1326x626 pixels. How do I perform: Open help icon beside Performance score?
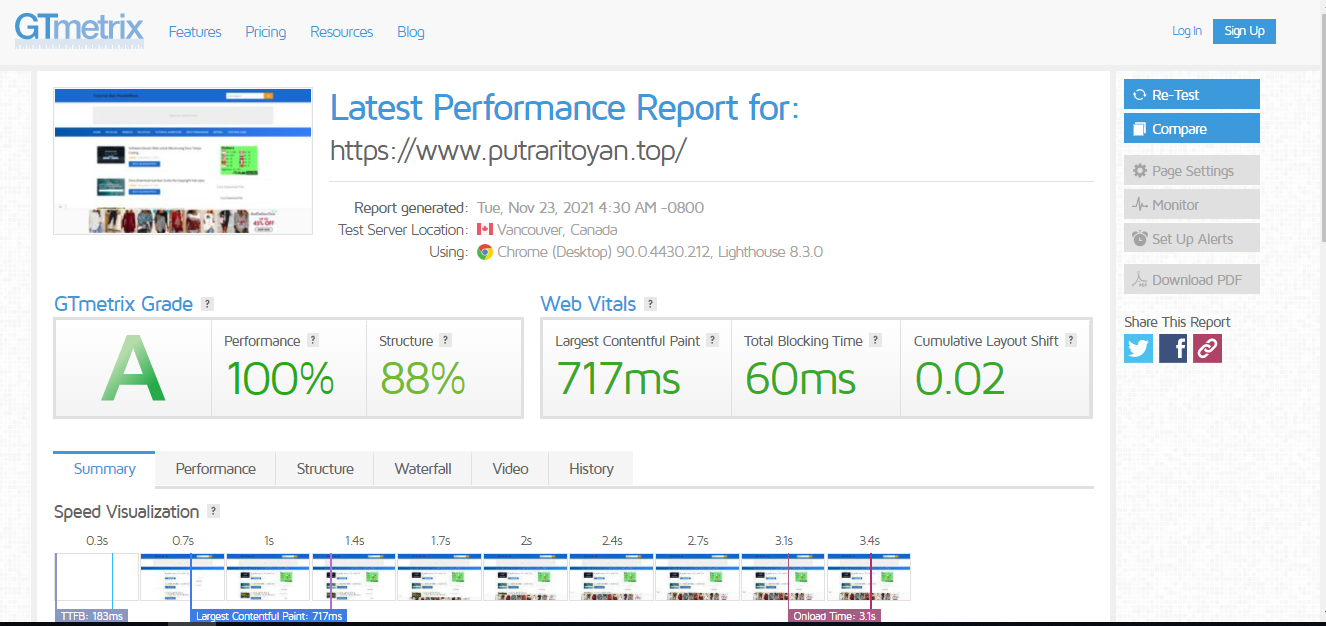point(313,340)
